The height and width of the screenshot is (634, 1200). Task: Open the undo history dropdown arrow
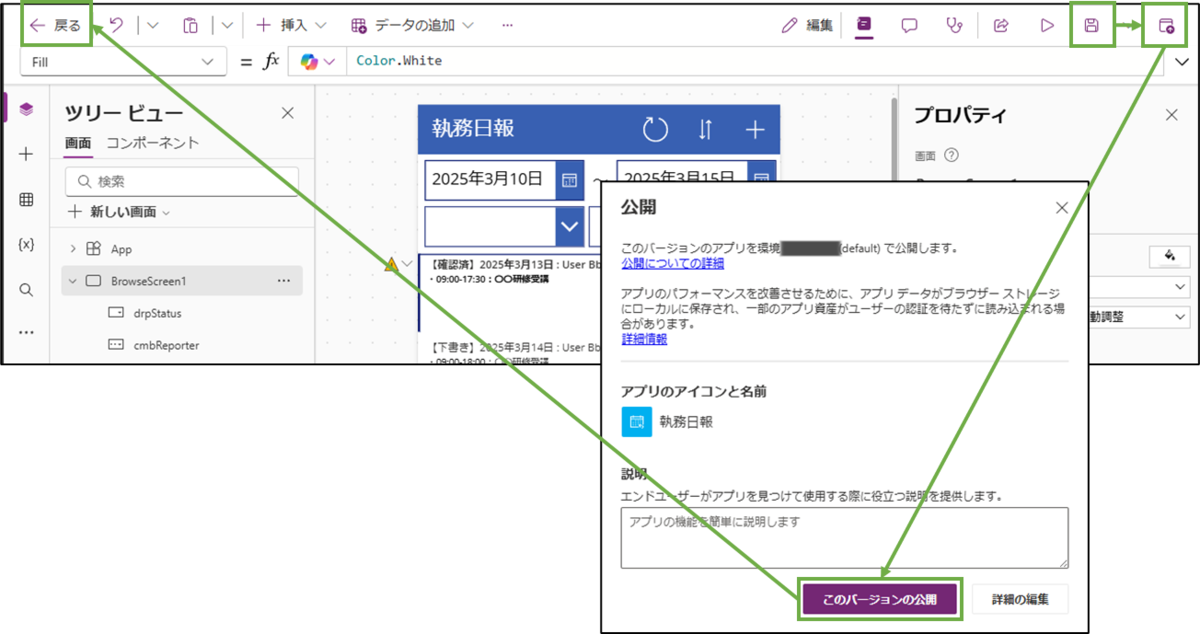pos(152,25)
